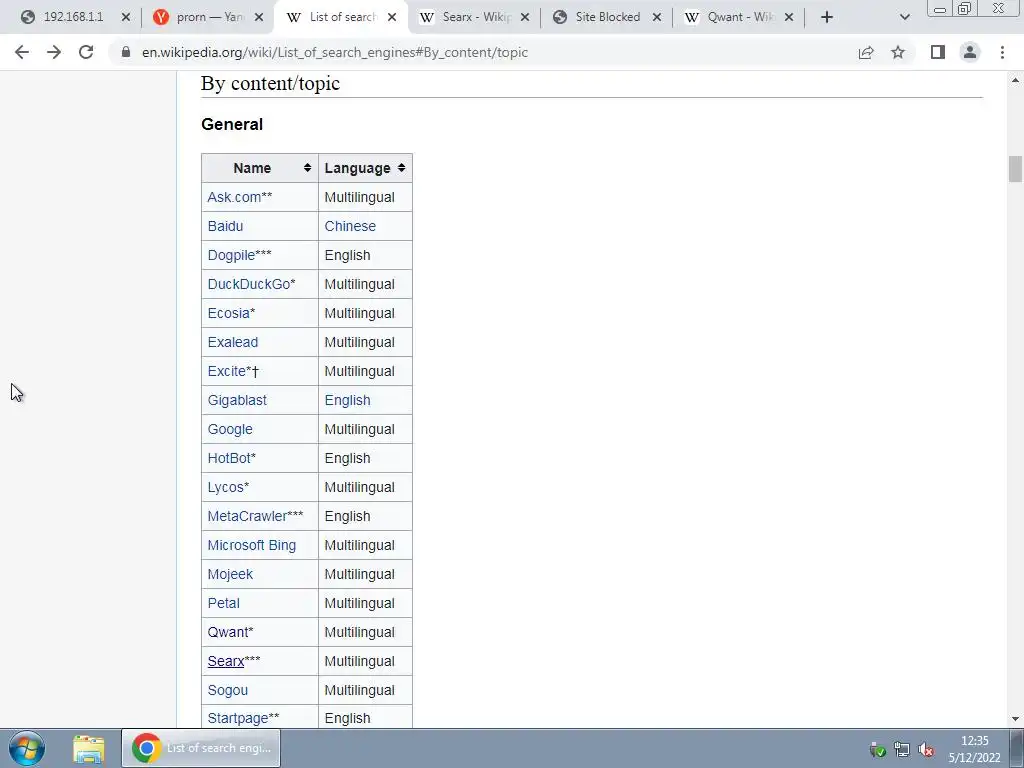Close the Searx Wikipedia tab
The image size is (1024, 768).
(525, 17)
